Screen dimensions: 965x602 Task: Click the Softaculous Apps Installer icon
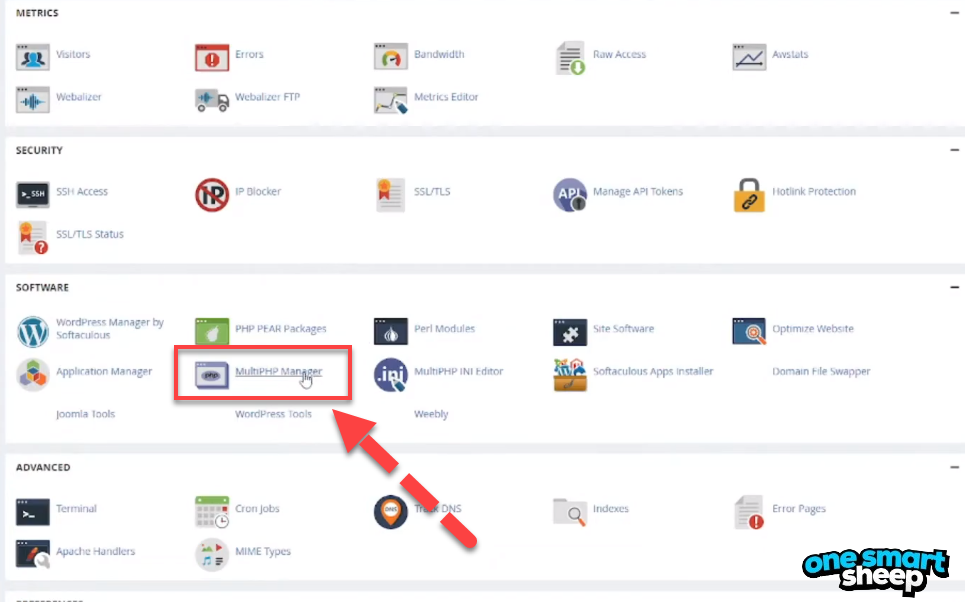tap(570, 374)
